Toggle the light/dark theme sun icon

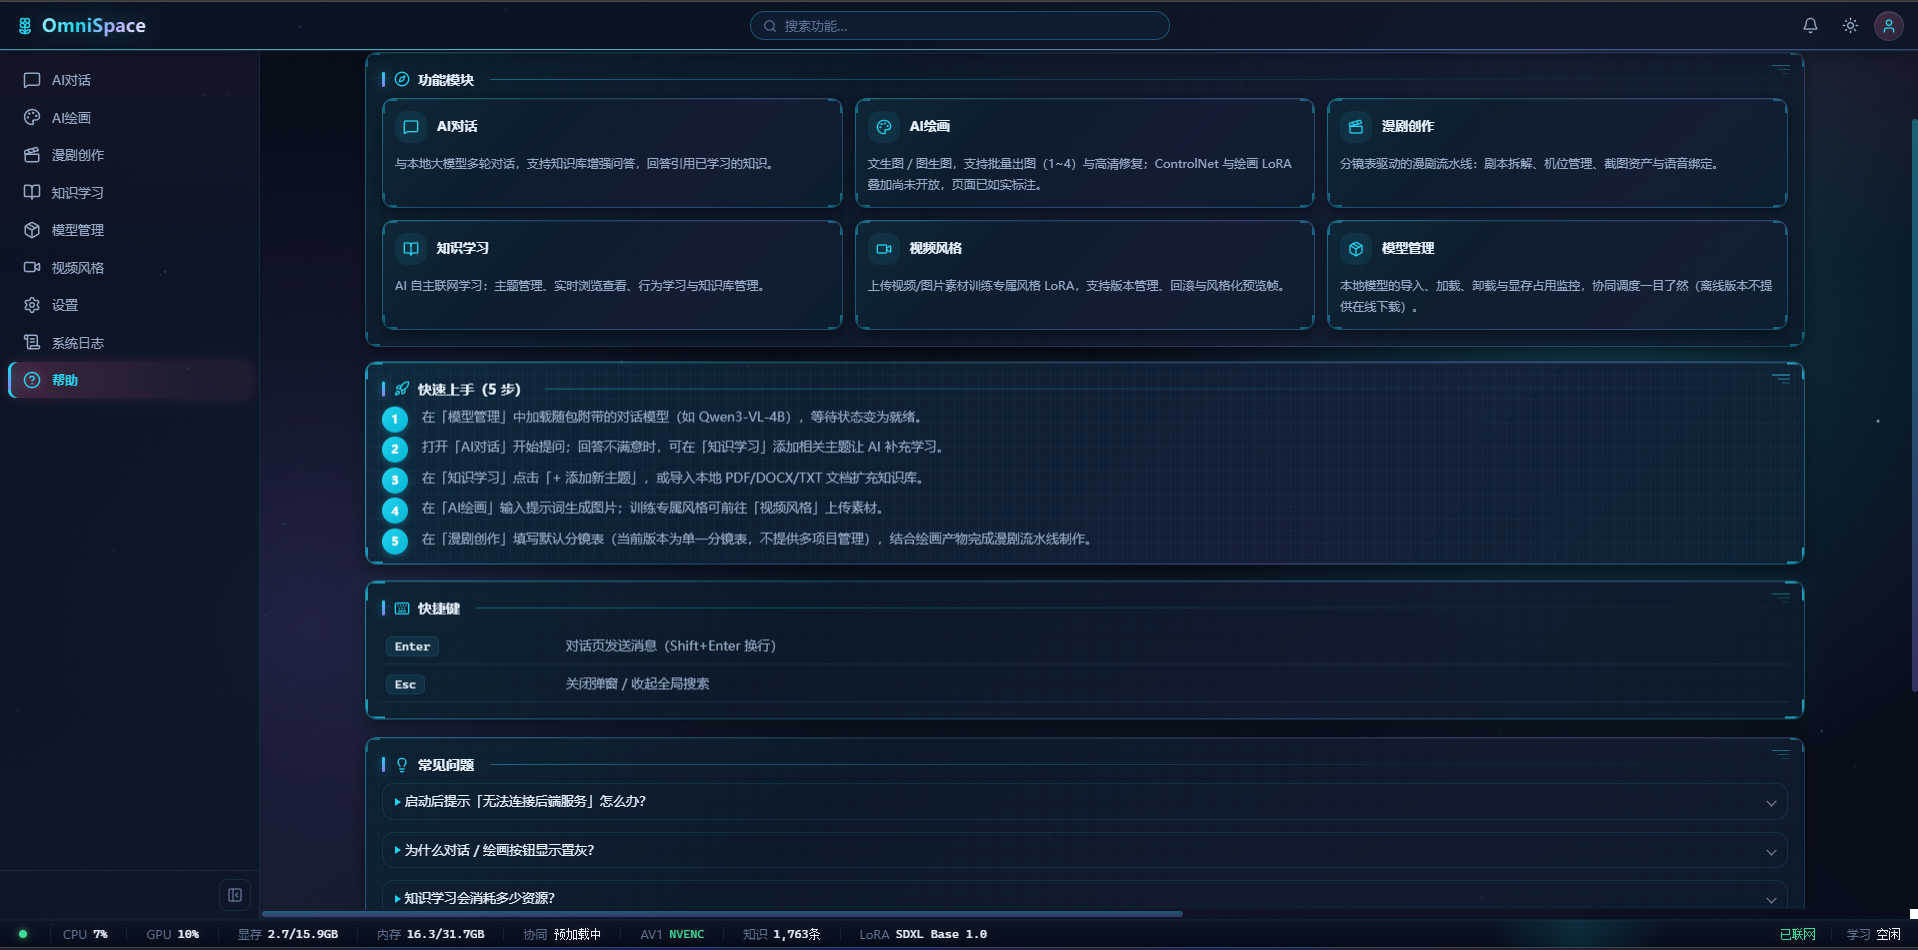tap(1850, 26)
